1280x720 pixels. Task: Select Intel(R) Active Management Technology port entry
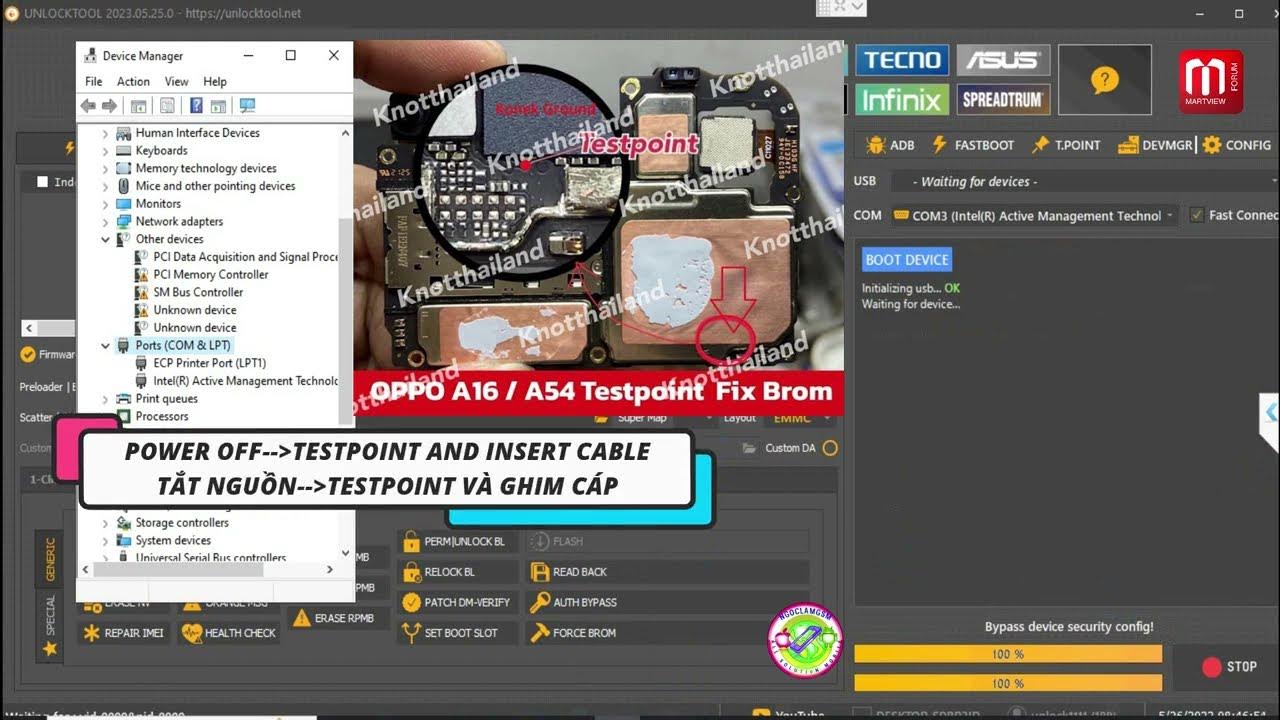(237, 381)
